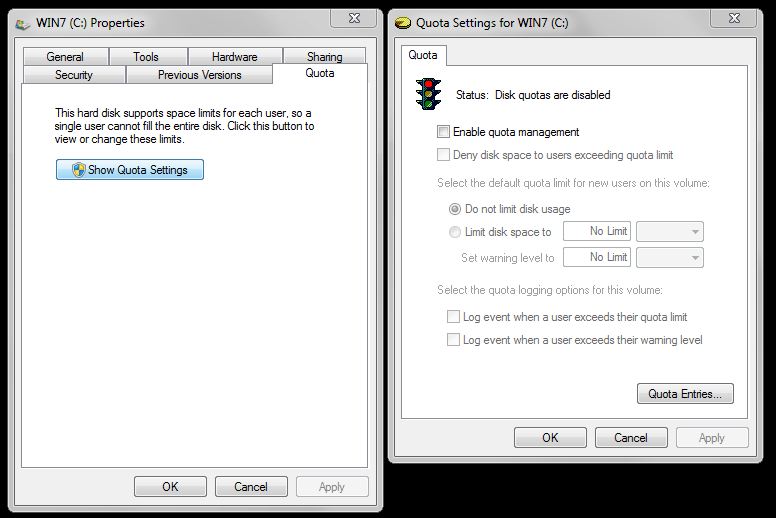Screen dimensions: 776x518
Task: Switch to the Tools tab
Action: (x=146, y=56)
